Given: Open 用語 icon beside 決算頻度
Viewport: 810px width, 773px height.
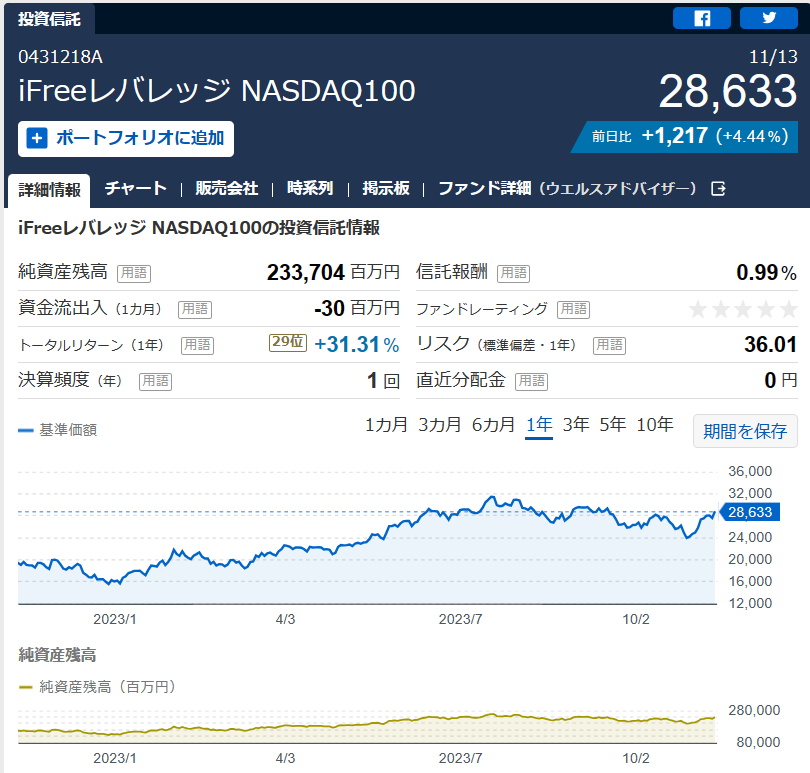Looking at the screenshot, I should 155,381.
